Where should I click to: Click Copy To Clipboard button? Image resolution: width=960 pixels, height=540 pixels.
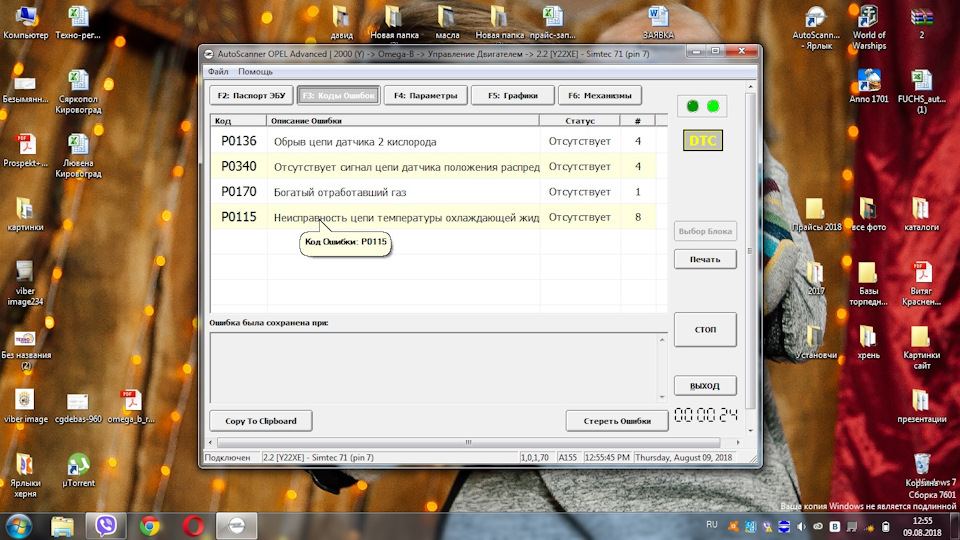(261, 421)
